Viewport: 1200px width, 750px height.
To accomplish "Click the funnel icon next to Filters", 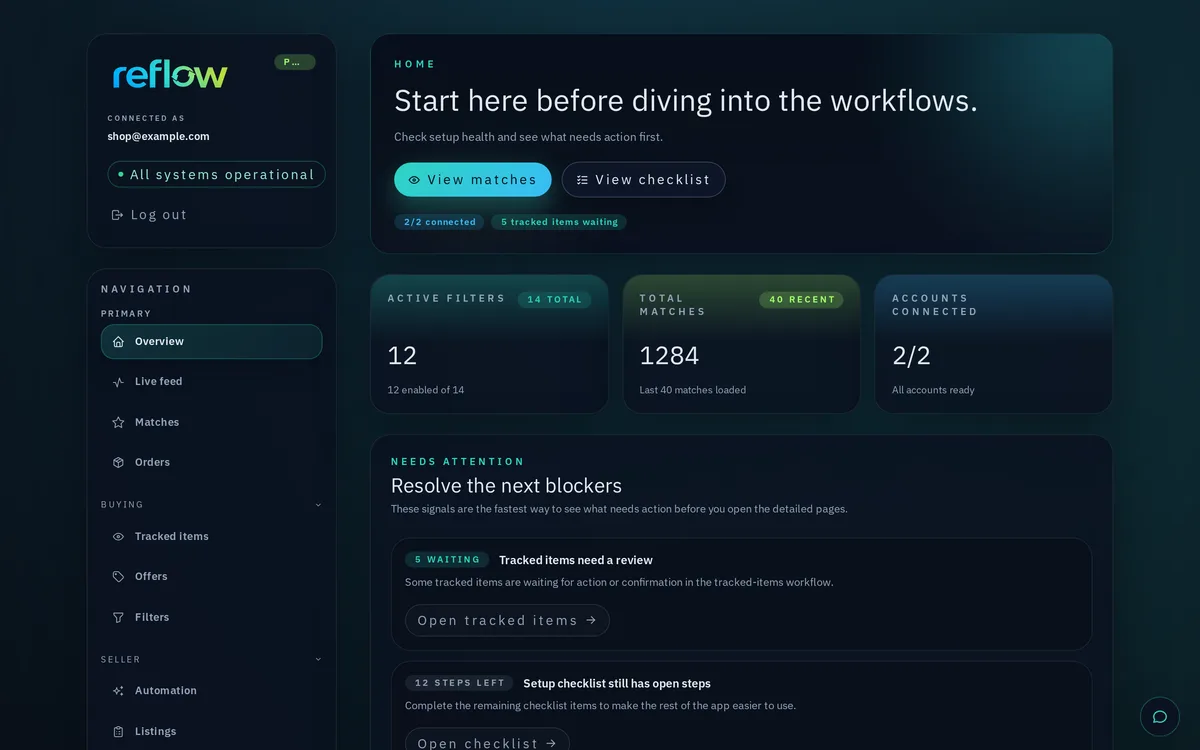I will point(118,618).
